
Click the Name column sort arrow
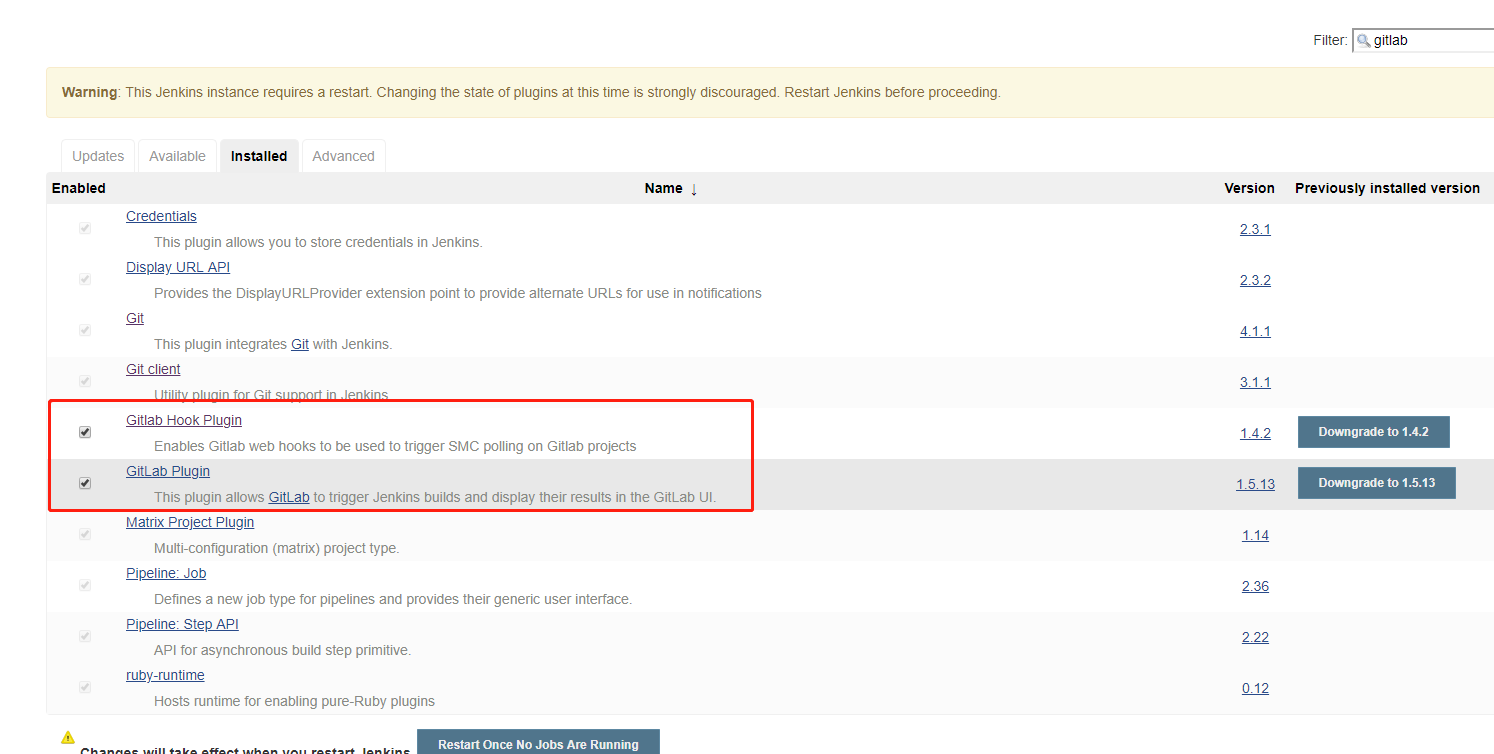click(694, 189)
